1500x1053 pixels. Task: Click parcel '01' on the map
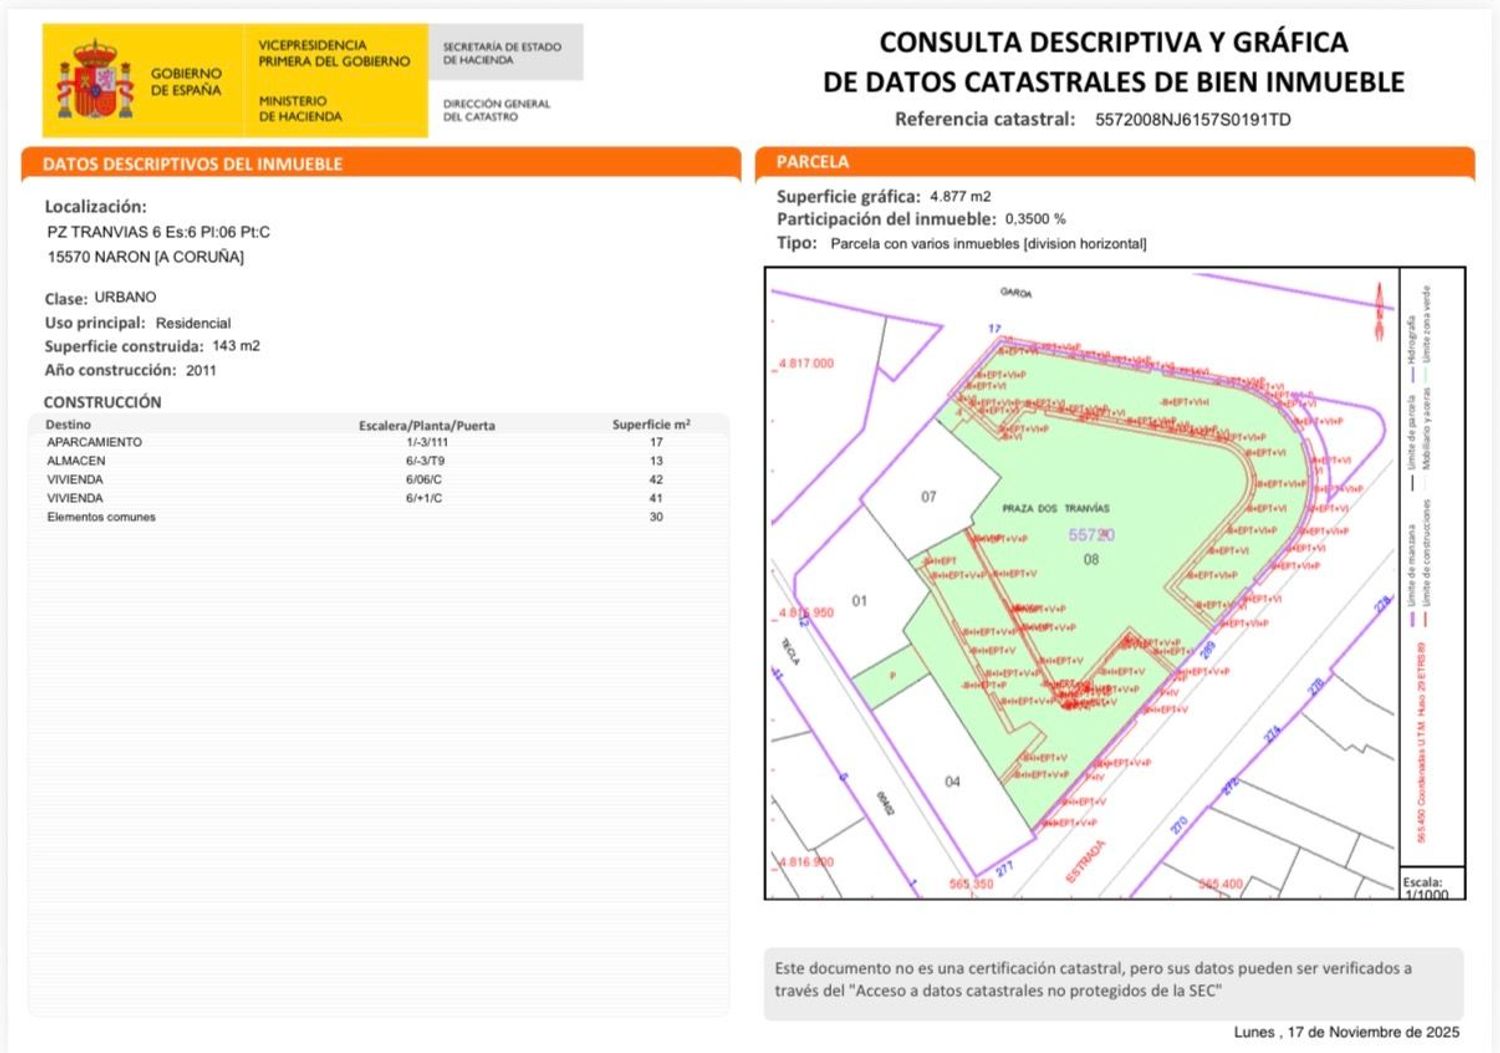pyautogui.click(x=859, y=601)
